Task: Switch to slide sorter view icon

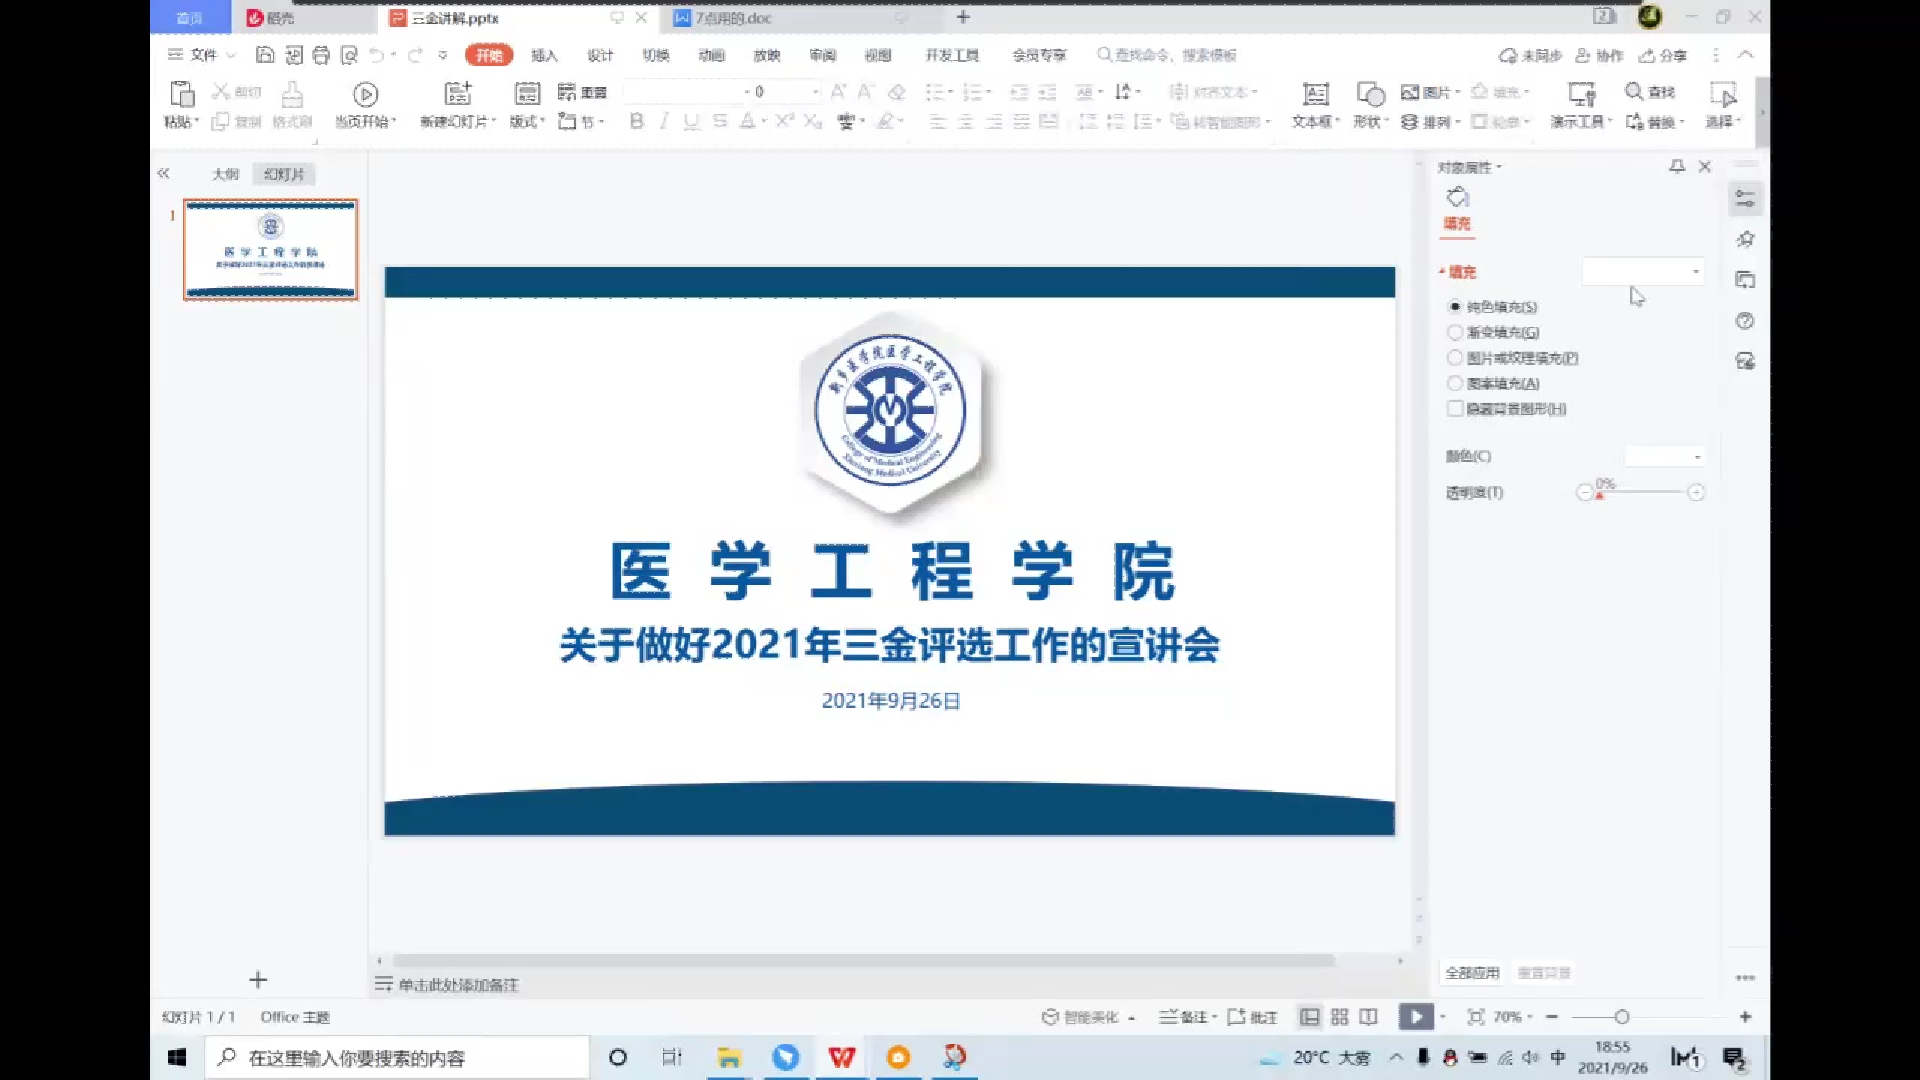Action: (x=1340, y=1017)
